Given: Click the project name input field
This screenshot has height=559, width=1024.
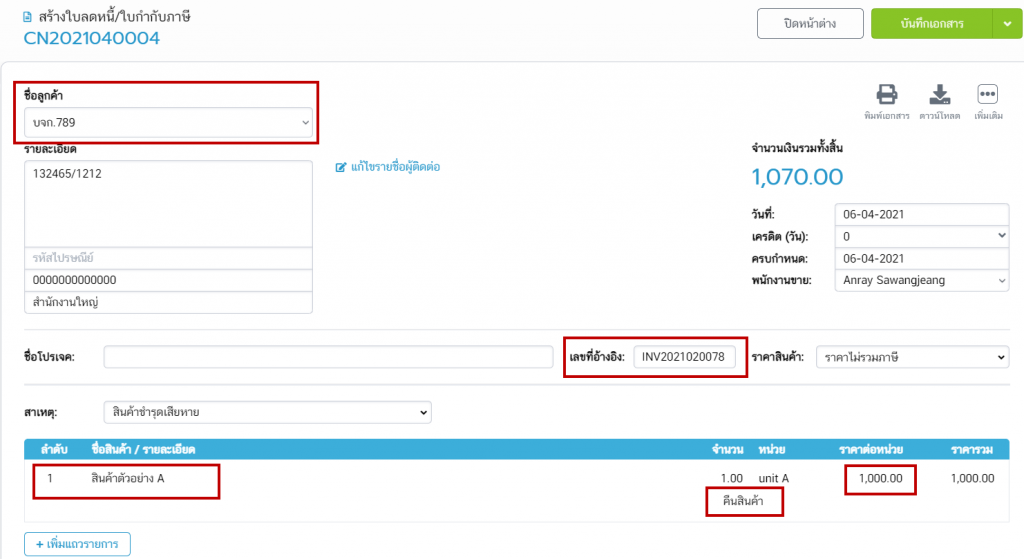Looking at the screenshot, I should 328,357.
